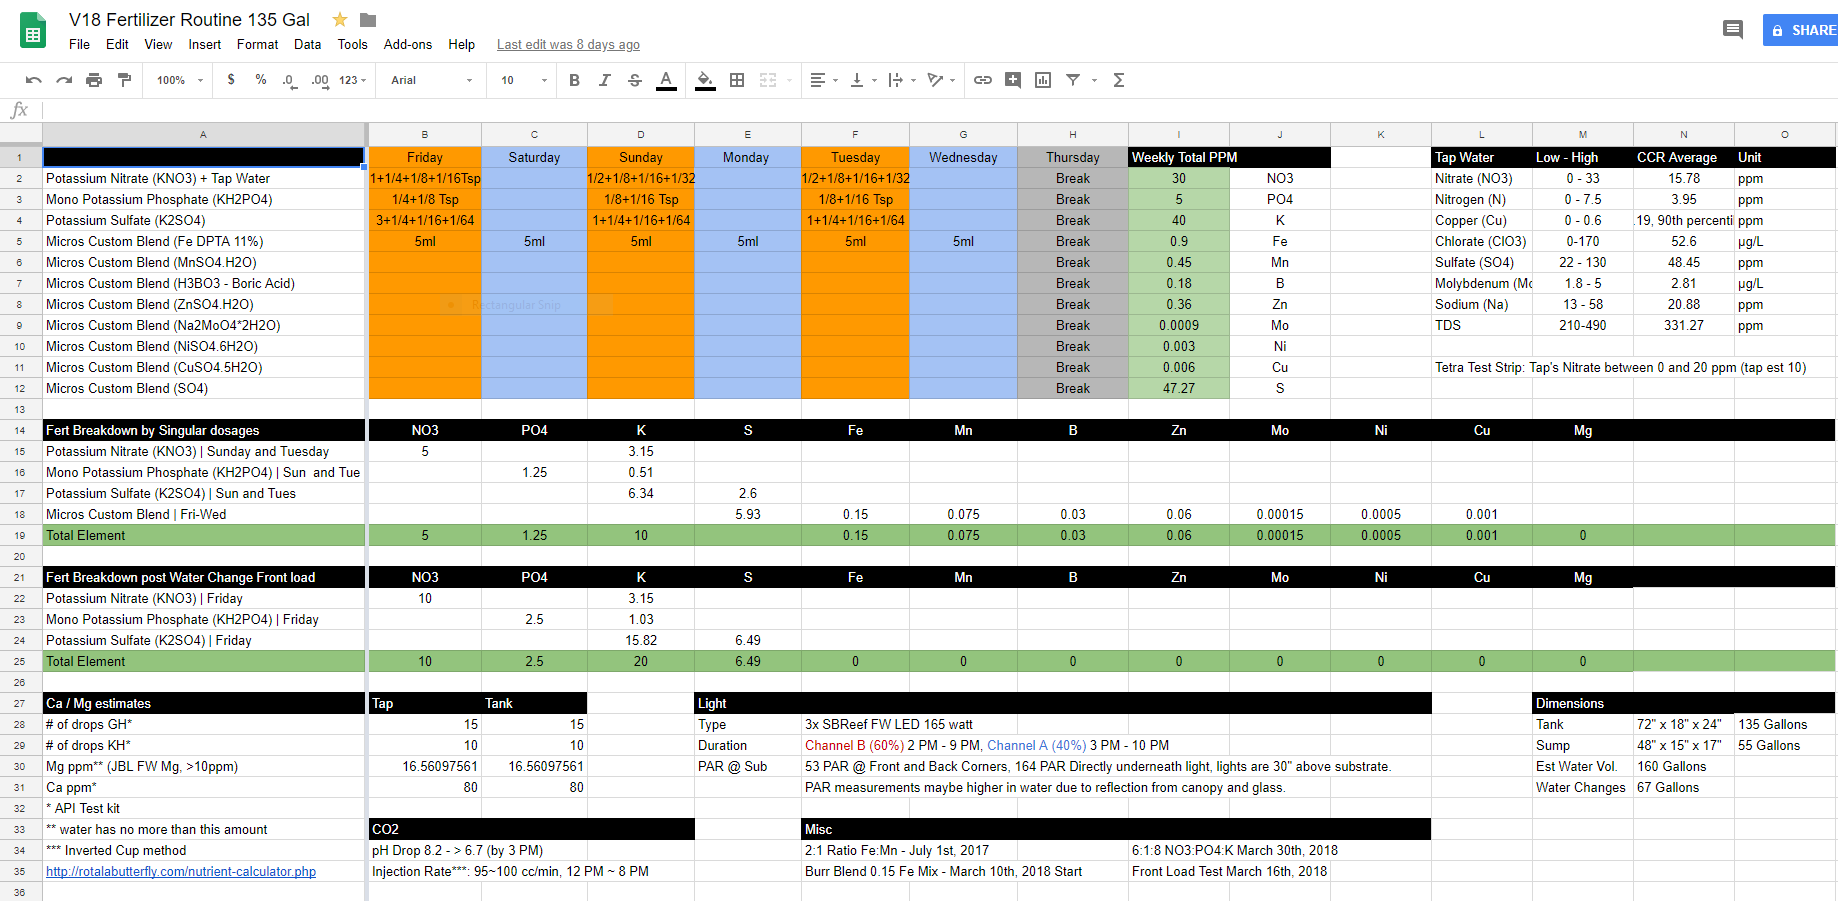
Task: Click the Insert link icon
Action: (983, 80)
